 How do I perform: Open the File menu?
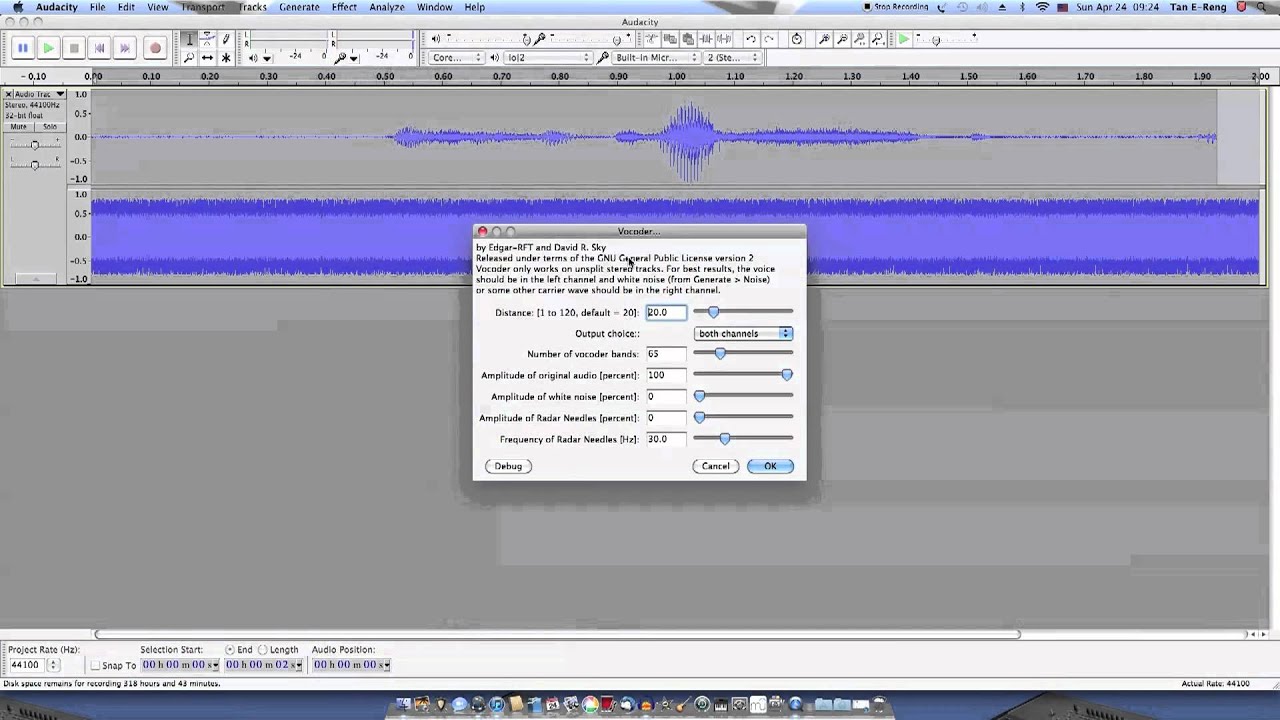97,7
